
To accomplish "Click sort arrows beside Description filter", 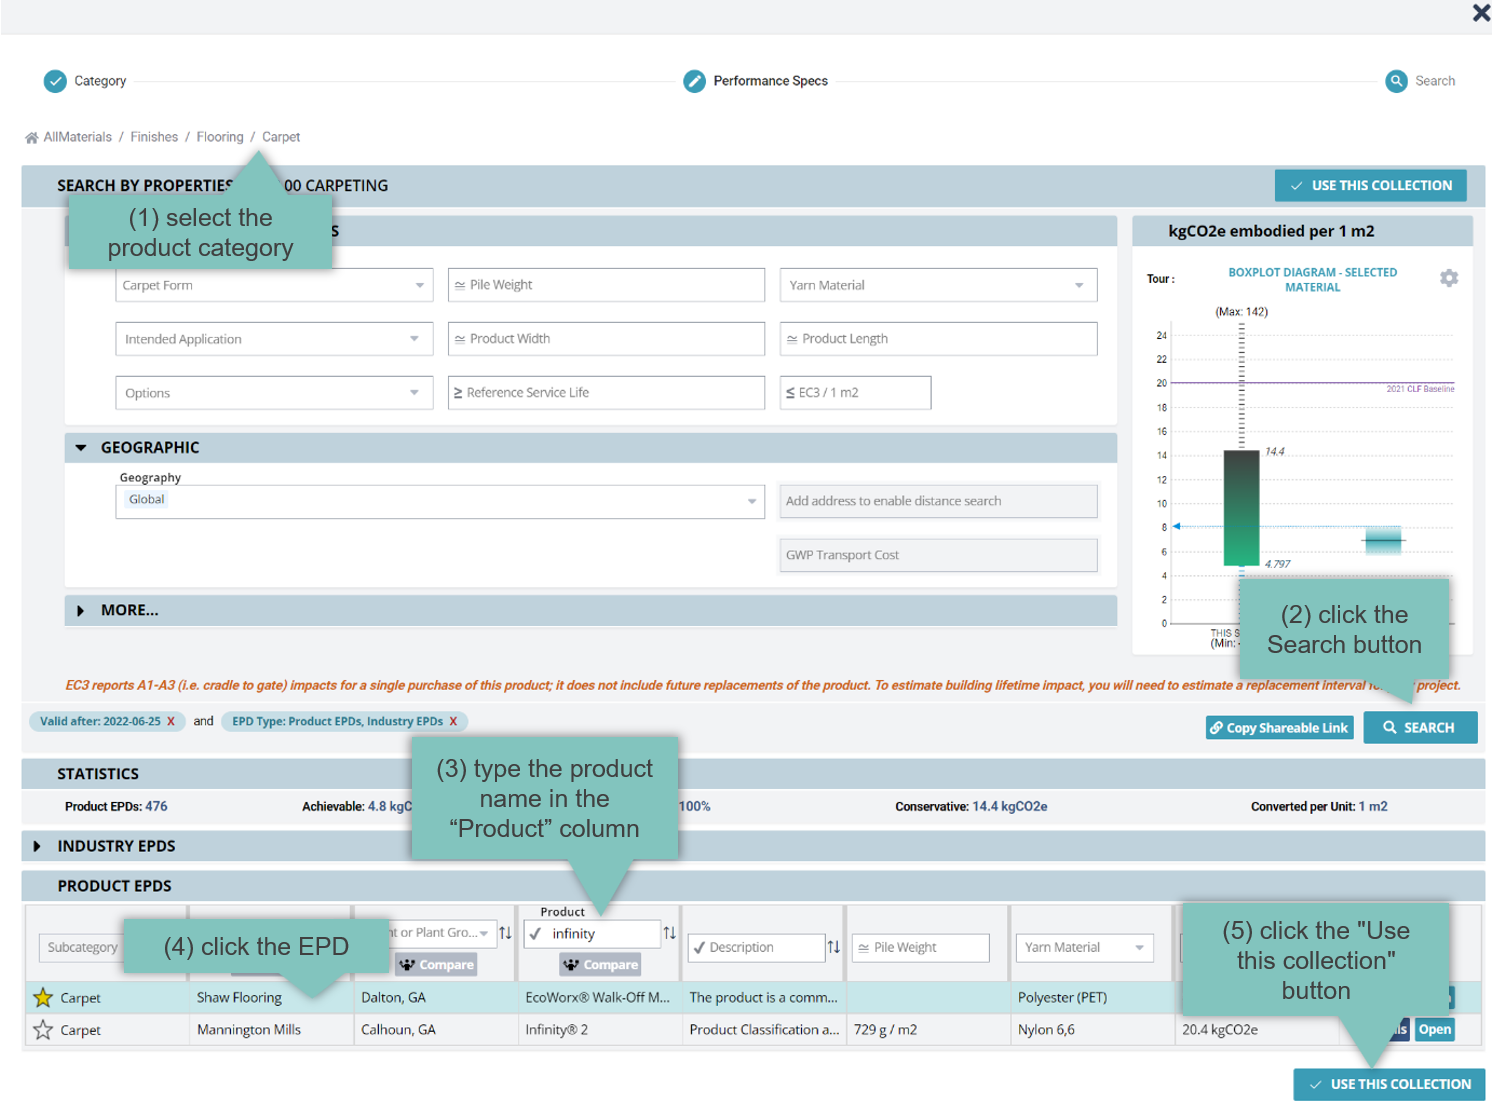I will tap(833, 947).
